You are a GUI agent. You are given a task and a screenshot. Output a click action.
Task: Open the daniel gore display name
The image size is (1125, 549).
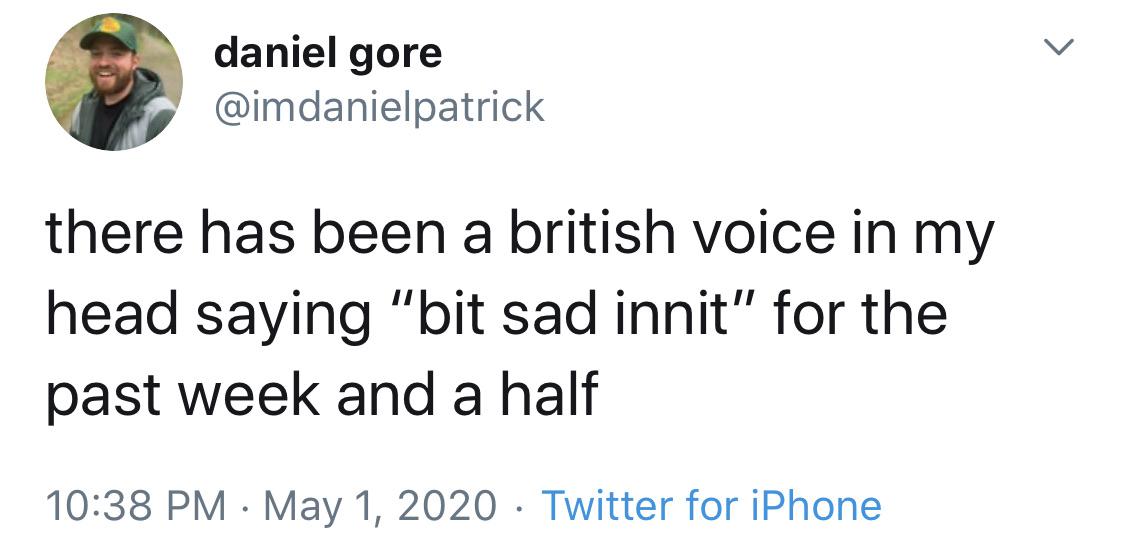(327, 53)
